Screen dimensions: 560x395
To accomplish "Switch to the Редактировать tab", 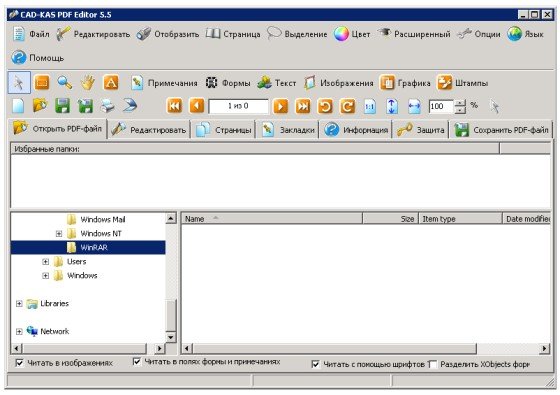I will 149,129.
